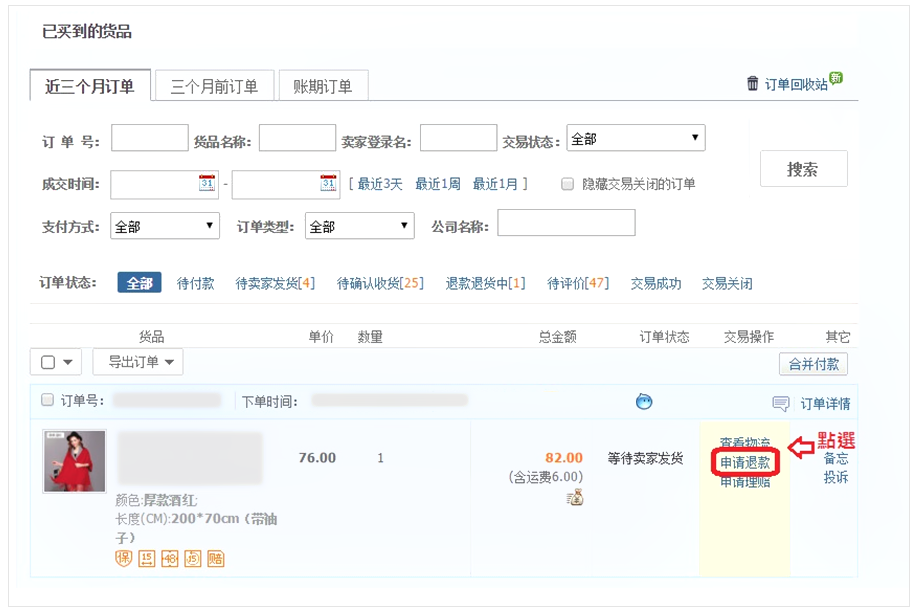
Task: Open the 交易状态 dropdown
Action: [635, 139]
